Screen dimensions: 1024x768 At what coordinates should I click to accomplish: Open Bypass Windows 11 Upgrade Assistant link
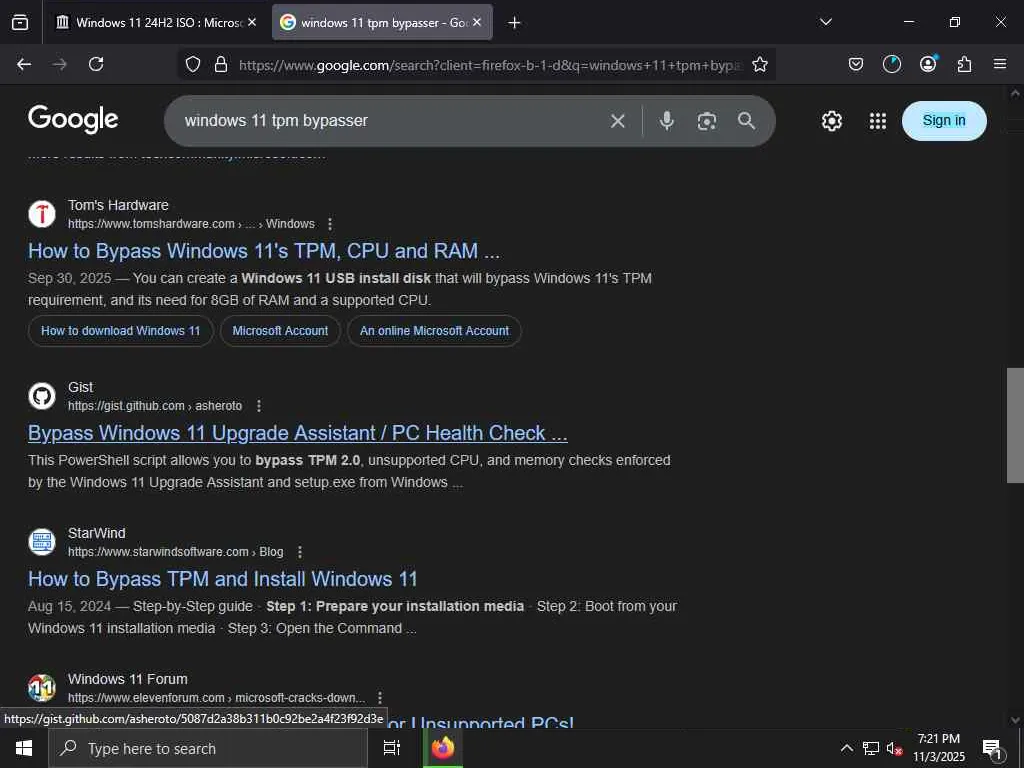click(298, 433)
